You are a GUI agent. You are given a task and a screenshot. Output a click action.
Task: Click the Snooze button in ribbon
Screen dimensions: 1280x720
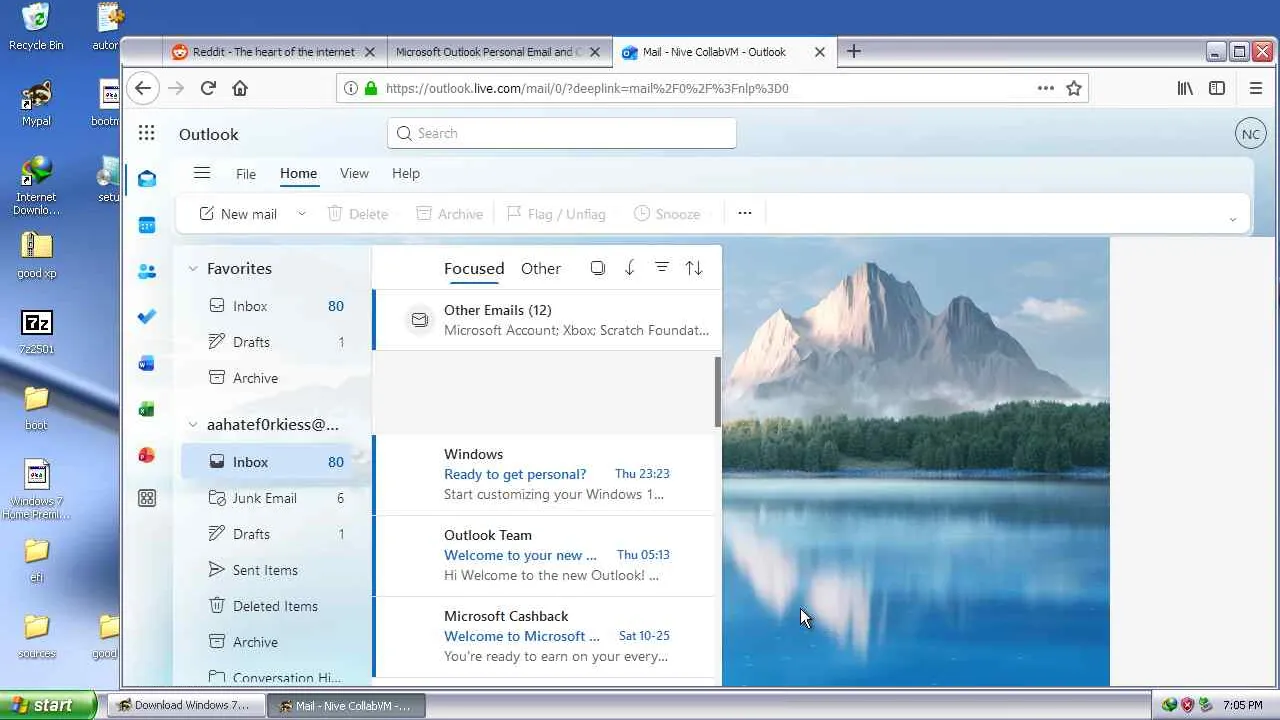pyautogui.click(x=667, y=214)
